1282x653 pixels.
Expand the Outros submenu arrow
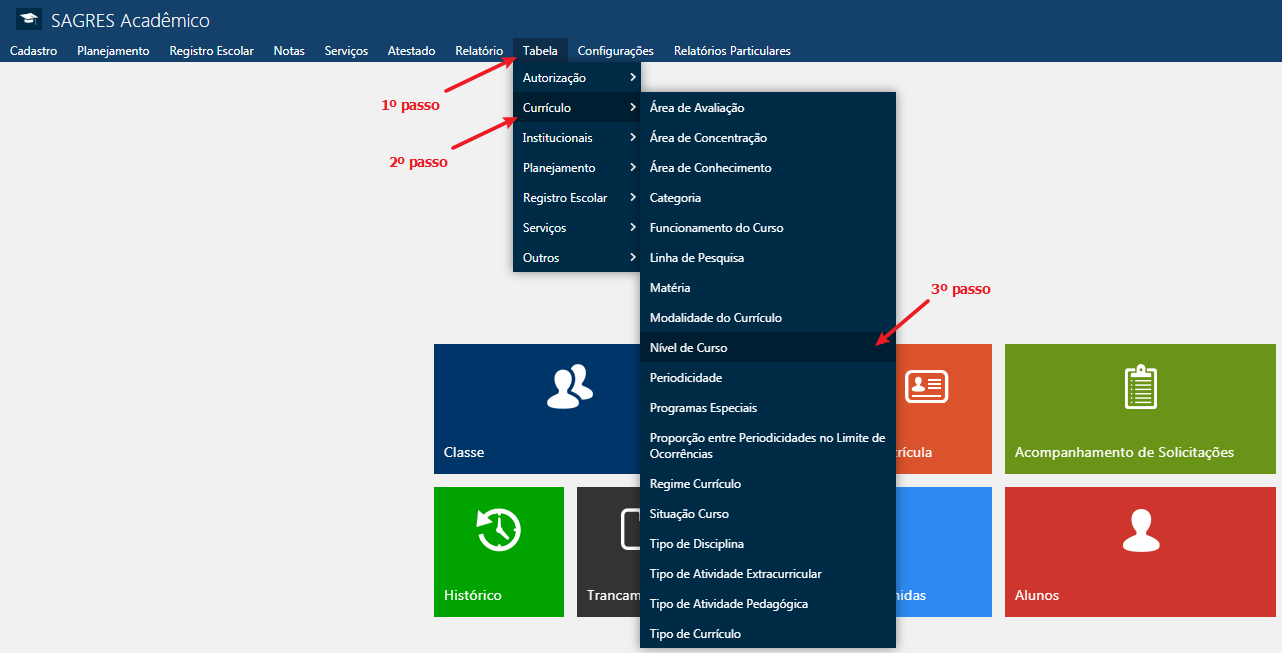click(632, 258)
